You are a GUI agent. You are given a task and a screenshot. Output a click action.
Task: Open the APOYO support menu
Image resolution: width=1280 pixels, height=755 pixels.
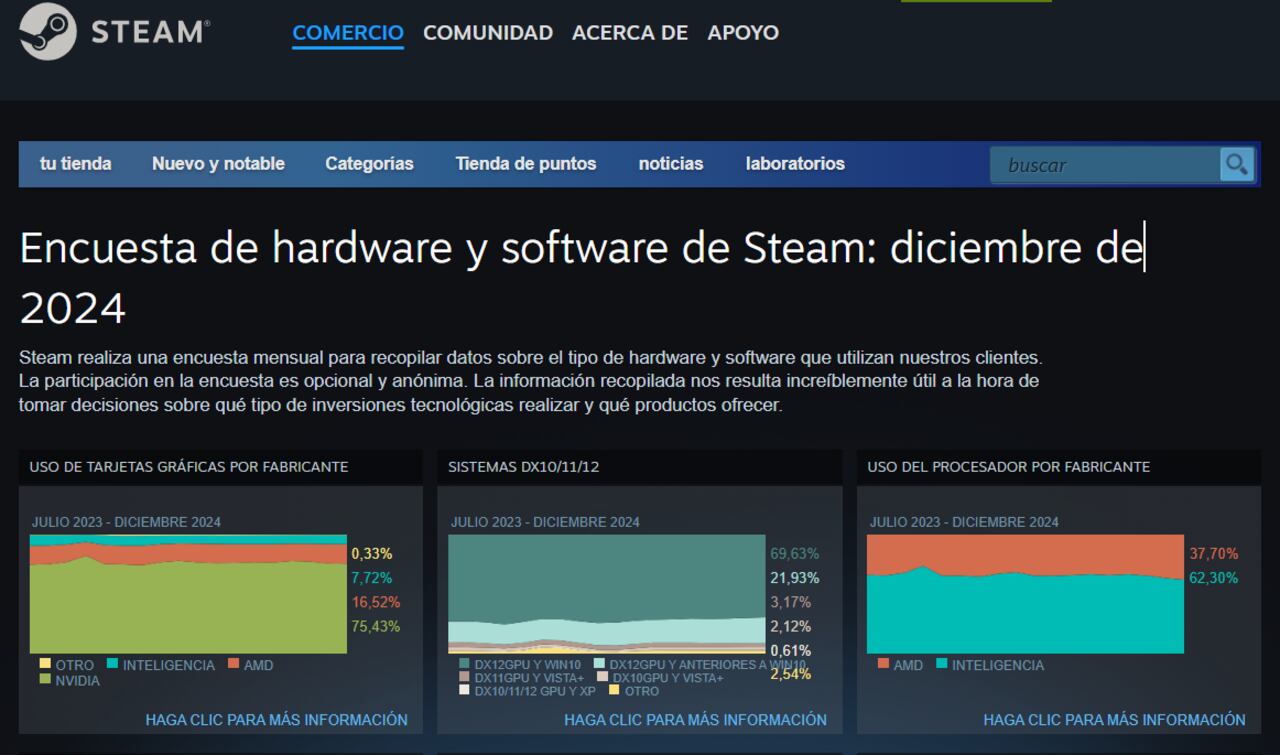[743, 32]
